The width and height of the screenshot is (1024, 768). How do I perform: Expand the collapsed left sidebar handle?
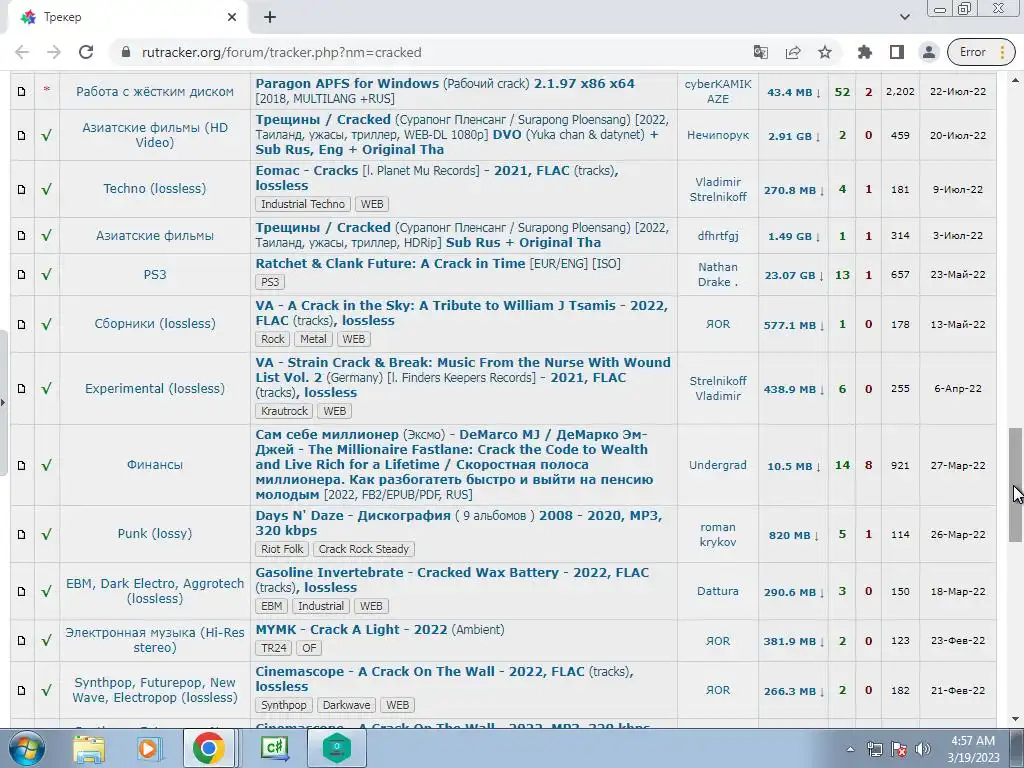pyautogui.click(x=3, y=402)
